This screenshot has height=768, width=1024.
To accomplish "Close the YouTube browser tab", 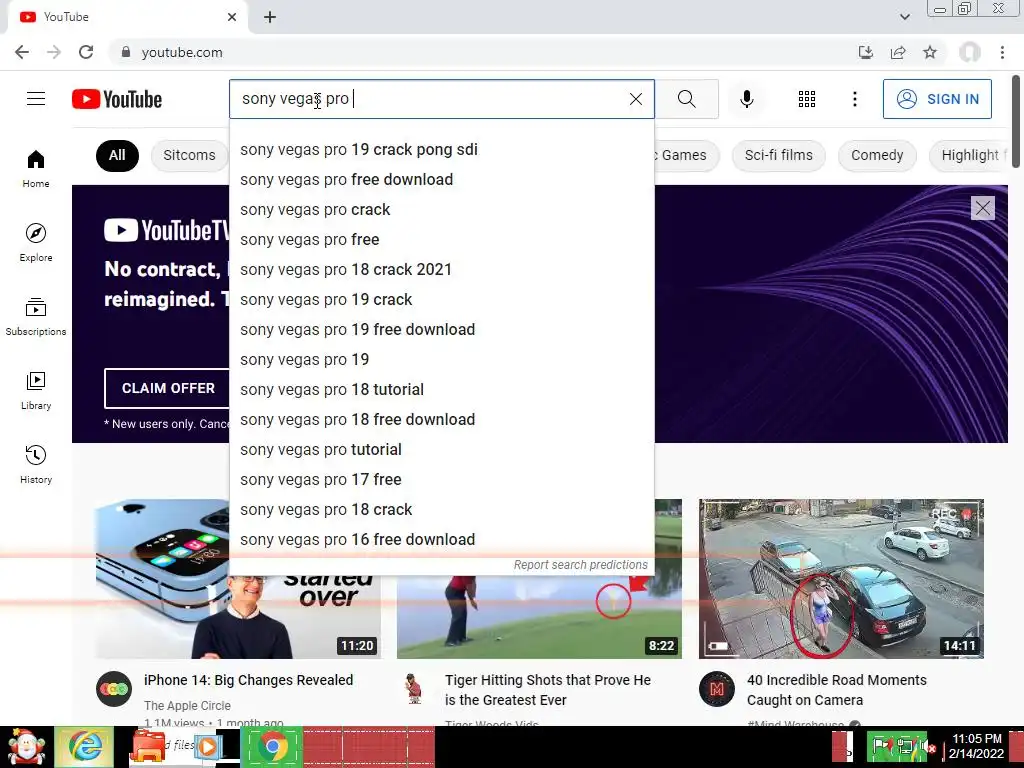I will pos(232,17).
